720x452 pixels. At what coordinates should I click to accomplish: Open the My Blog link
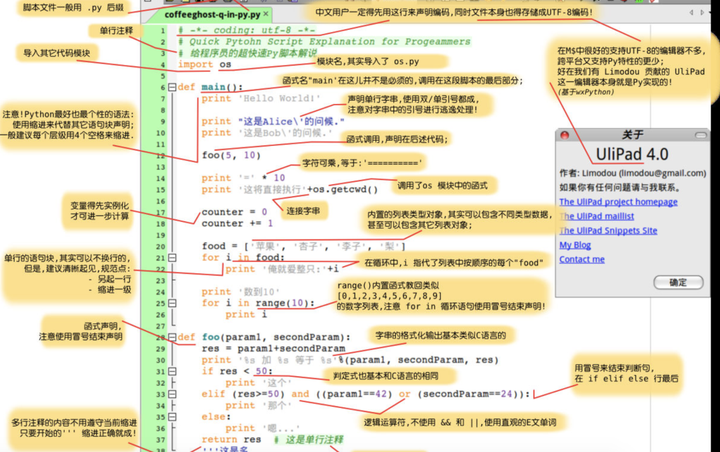tap(575, 245)
